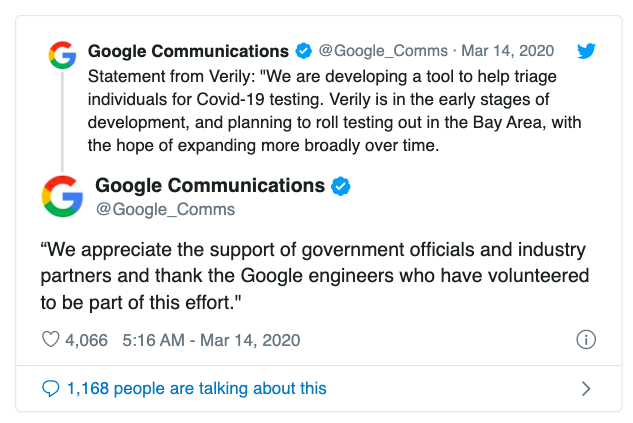Image resolution: width=633 pixels, height=423 pixels.
Task: Click the Twitter bird logo
Action: click(588, 51)
